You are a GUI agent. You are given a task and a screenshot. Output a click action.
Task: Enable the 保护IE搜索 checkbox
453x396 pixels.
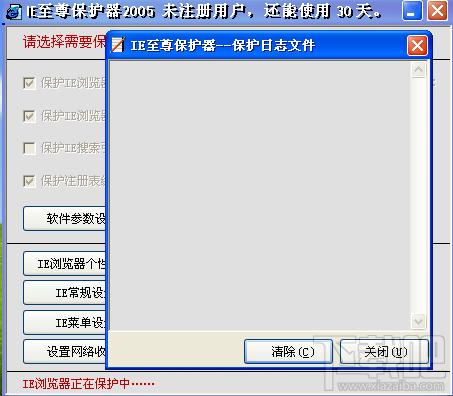[29, 148]
